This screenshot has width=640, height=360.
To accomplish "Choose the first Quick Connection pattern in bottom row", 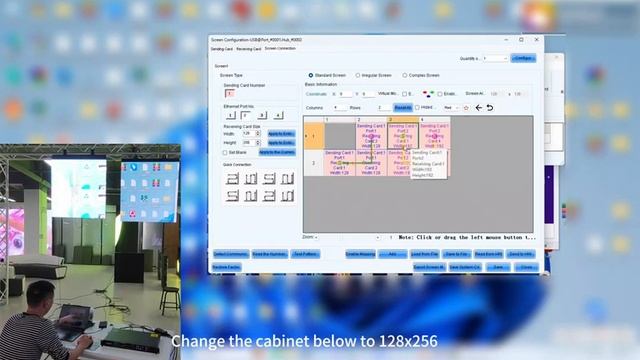I will click(x=232, y=196).
